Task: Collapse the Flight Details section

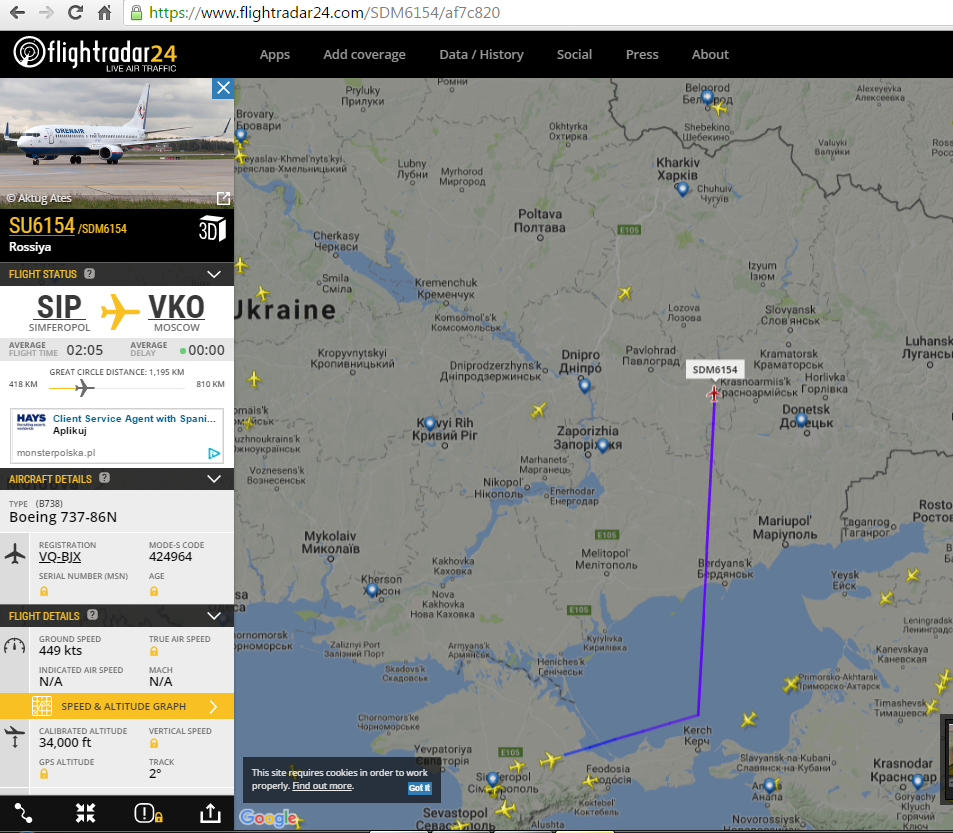Action: point(214,616)
